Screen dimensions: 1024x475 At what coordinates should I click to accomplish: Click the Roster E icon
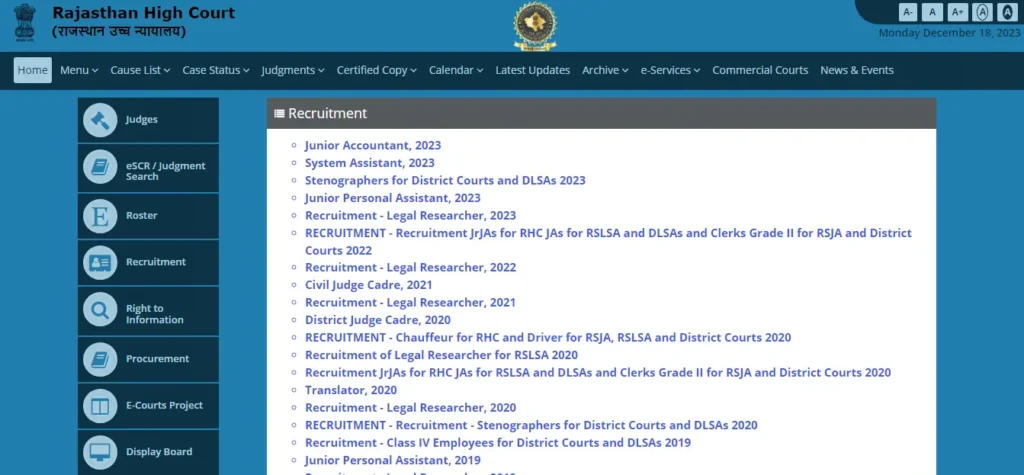point(100,216)
